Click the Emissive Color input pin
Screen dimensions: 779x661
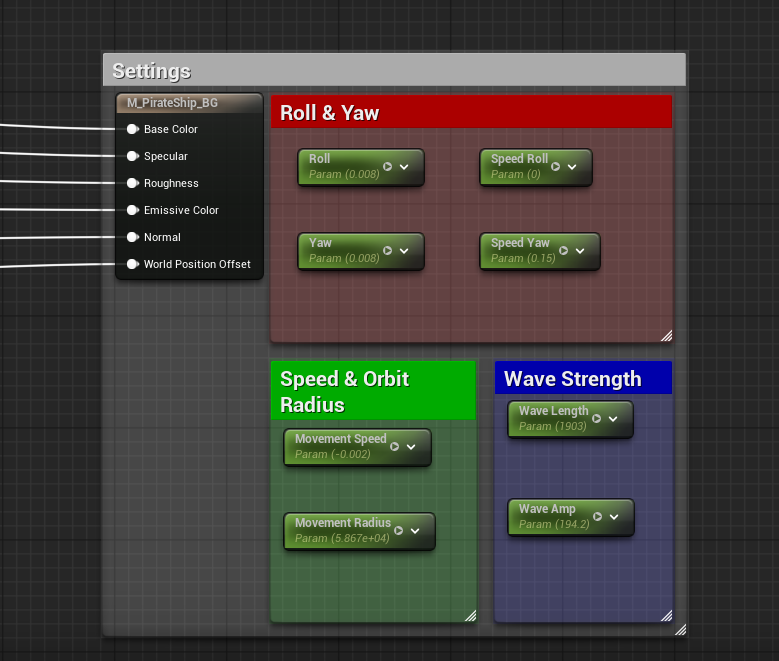pos(132,210)
